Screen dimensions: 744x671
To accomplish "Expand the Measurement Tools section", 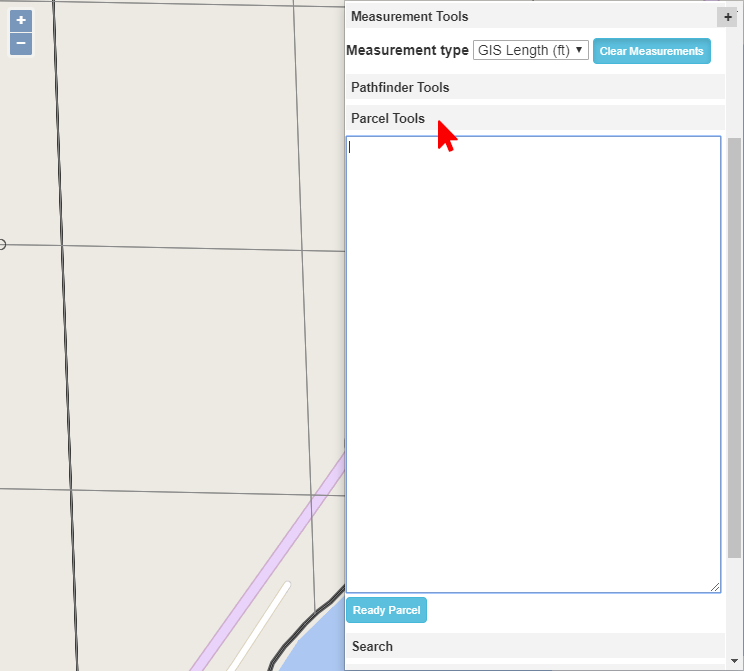I will point(410,17).
